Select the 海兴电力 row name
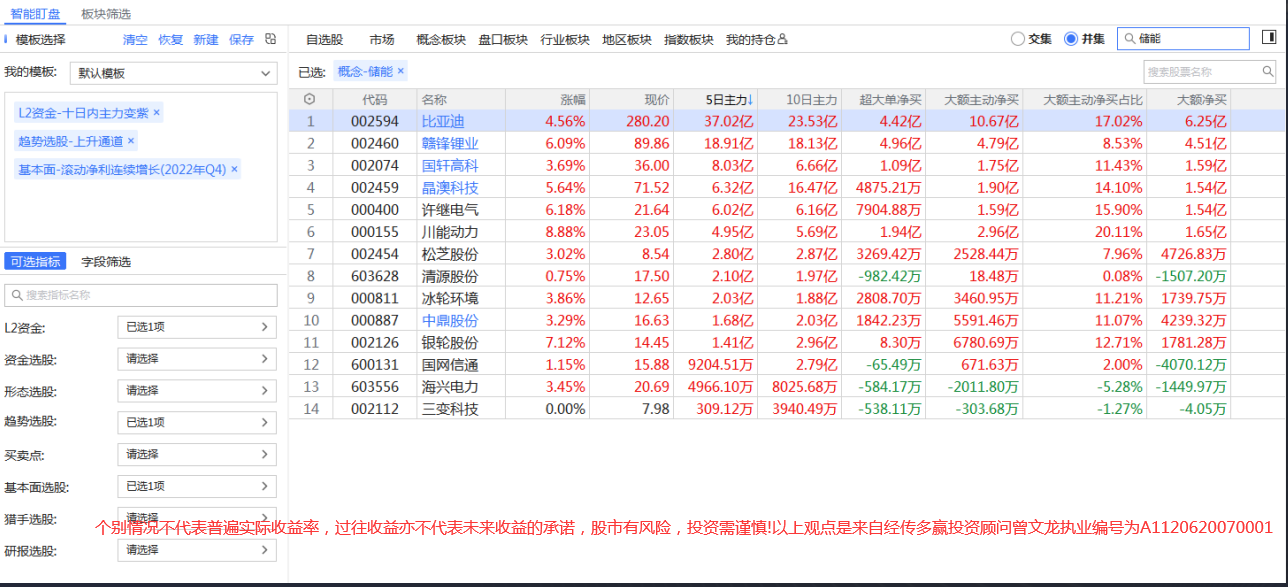The height and width of the screenshot is (587, 1288). (x=450, y=386)
